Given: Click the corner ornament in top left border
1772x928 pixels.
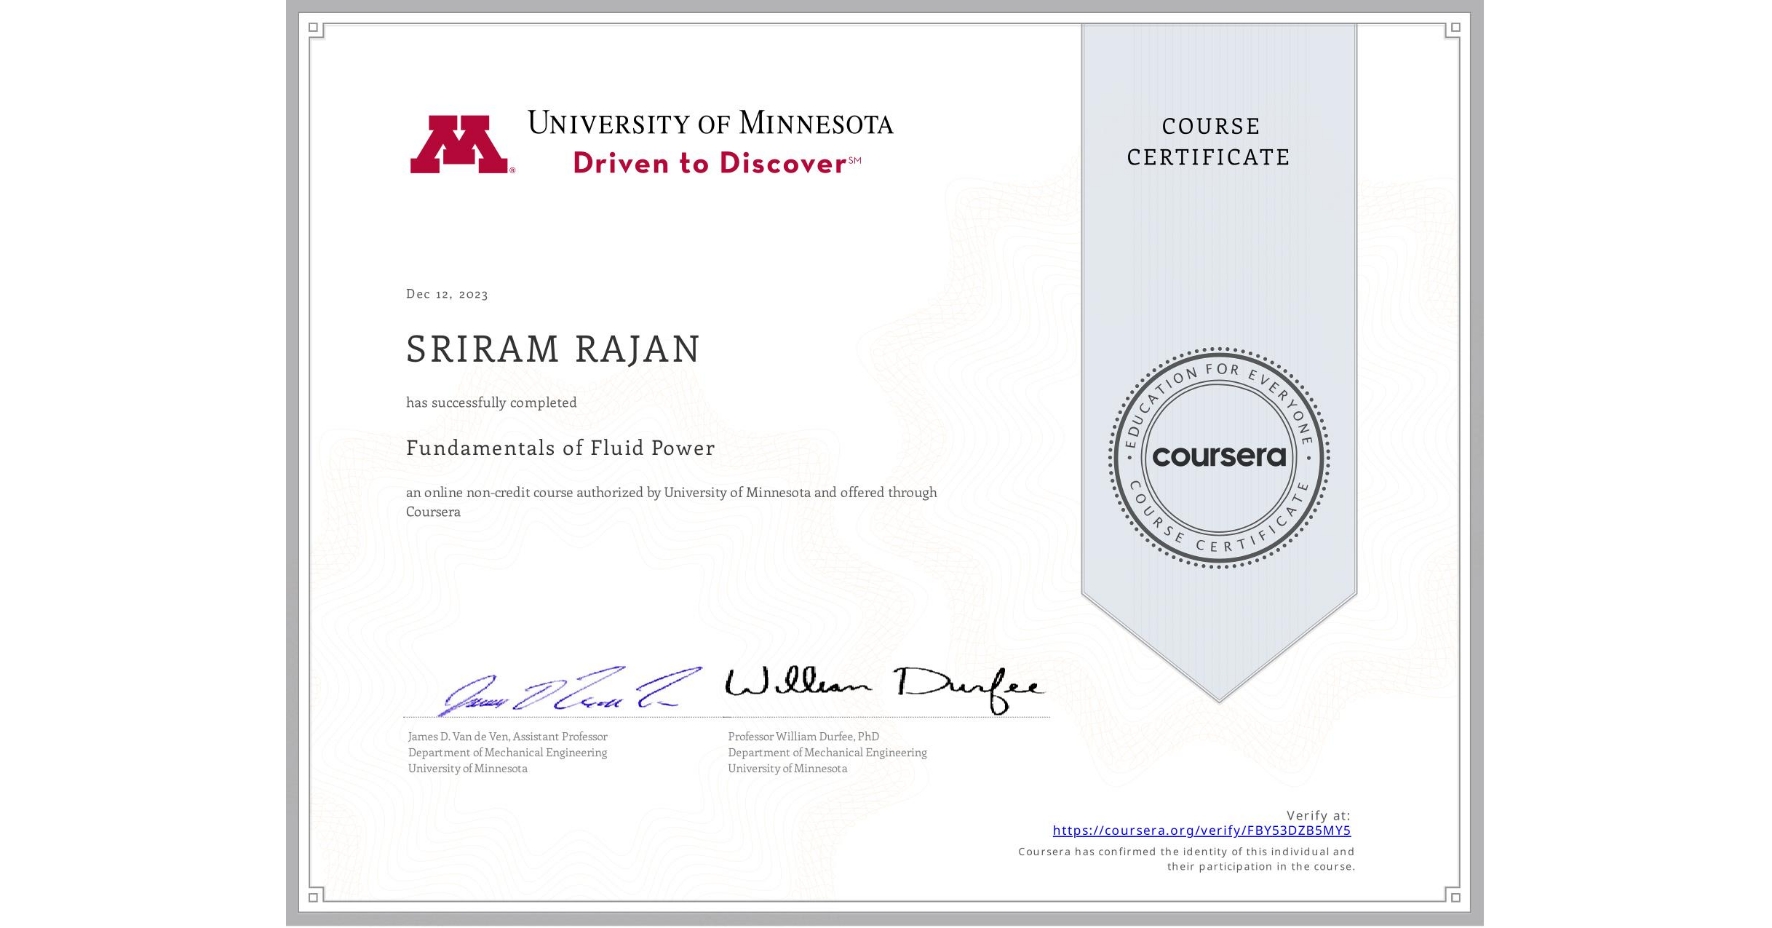Looking at the screenshot, I should pyautogui.click(x=314, y=30).
